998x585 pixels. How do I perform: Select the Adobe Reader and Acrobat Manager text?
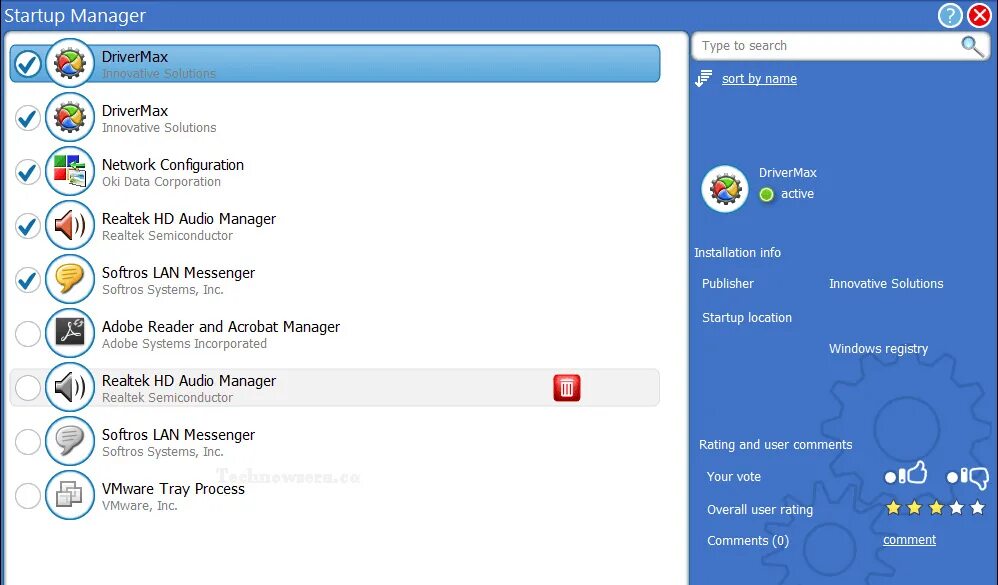221,327
